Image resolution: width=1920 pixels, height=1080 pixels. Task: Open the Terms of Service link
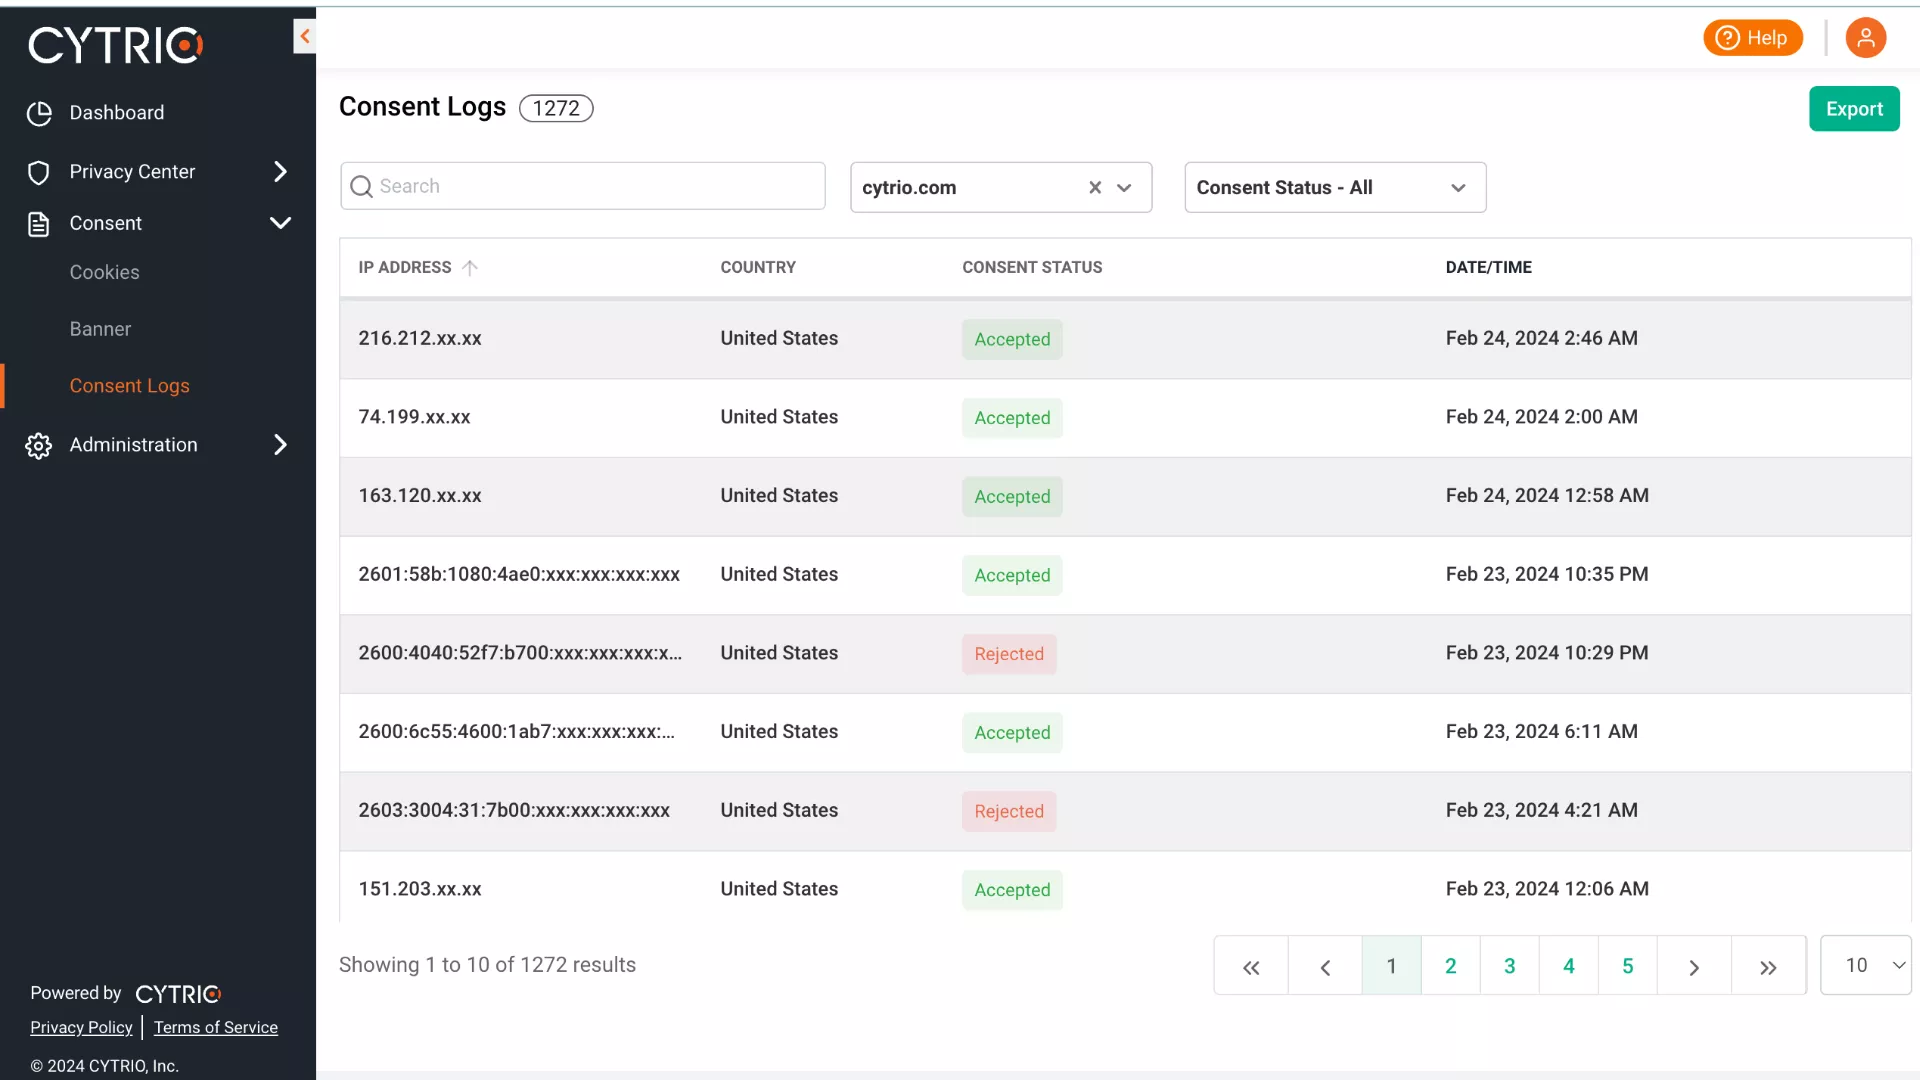(x=216, y=1027)
